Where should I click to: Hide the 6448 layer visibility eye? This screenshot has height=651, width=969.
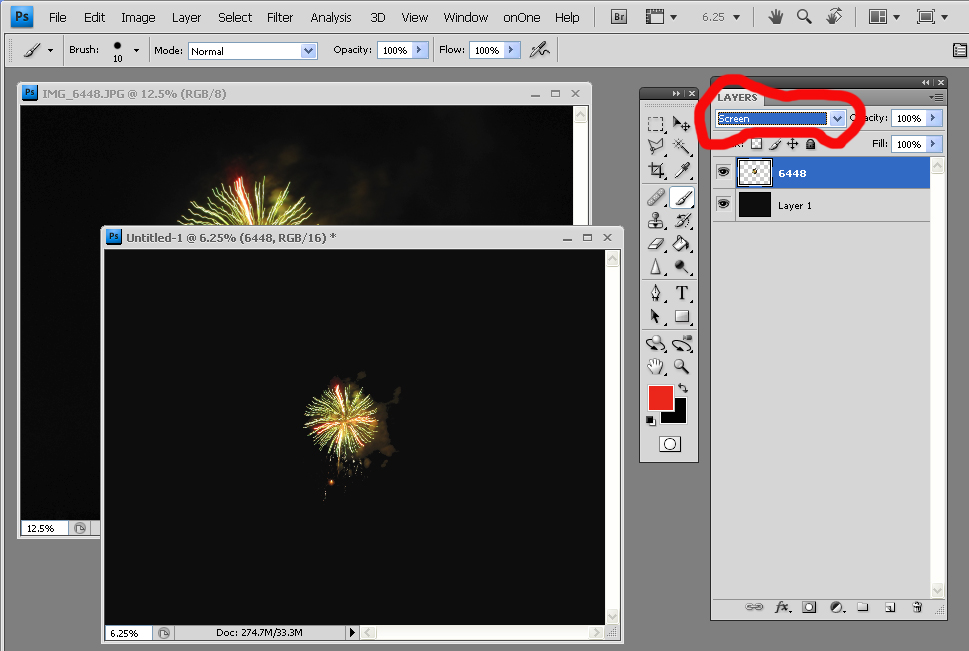pos(723,173)
